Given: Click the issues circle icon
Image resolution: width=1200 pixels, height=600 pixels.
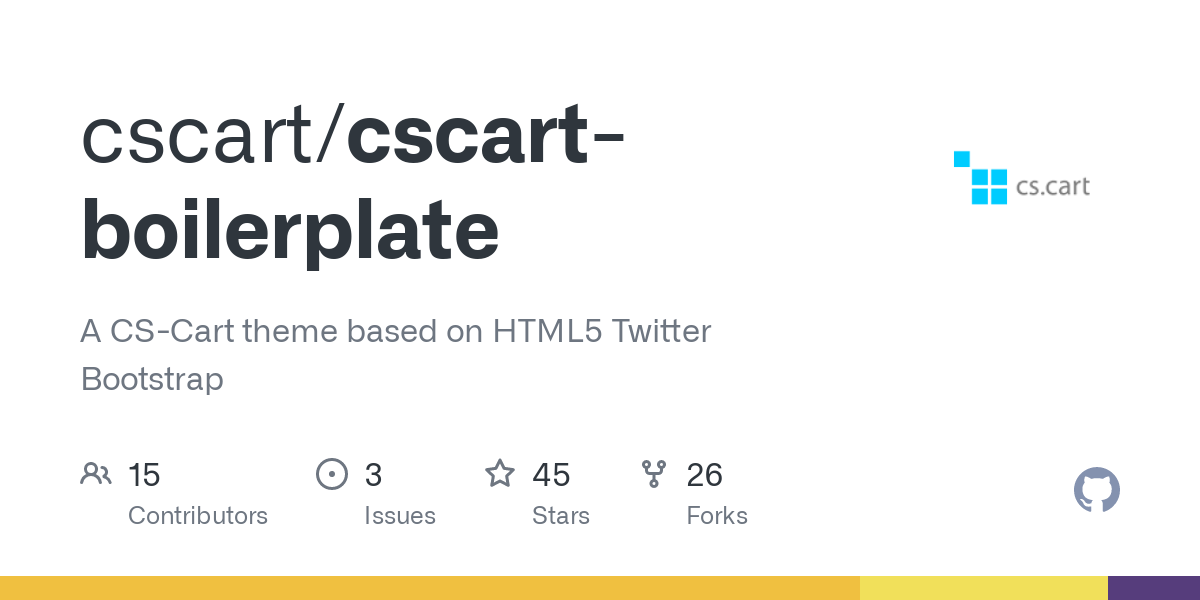Looking at the screenshot, I should point(332,474).
